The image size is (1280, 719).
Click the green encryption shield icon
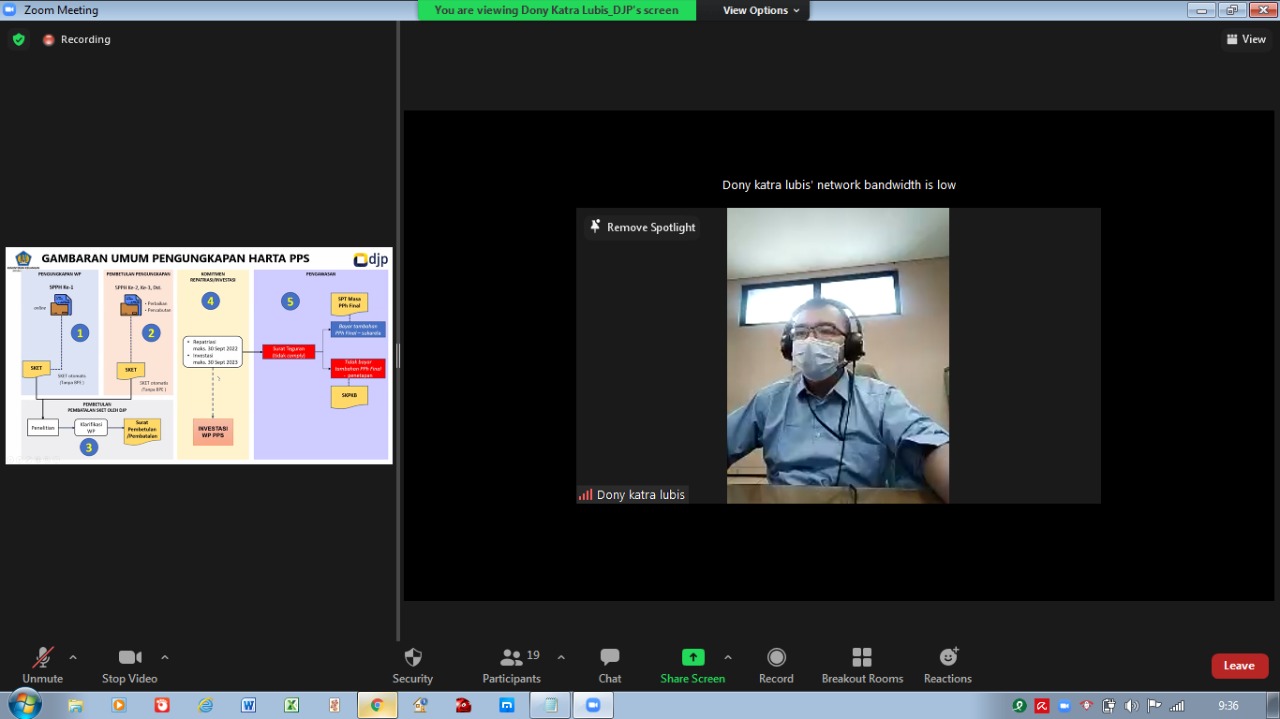click(x=18, y=39)
